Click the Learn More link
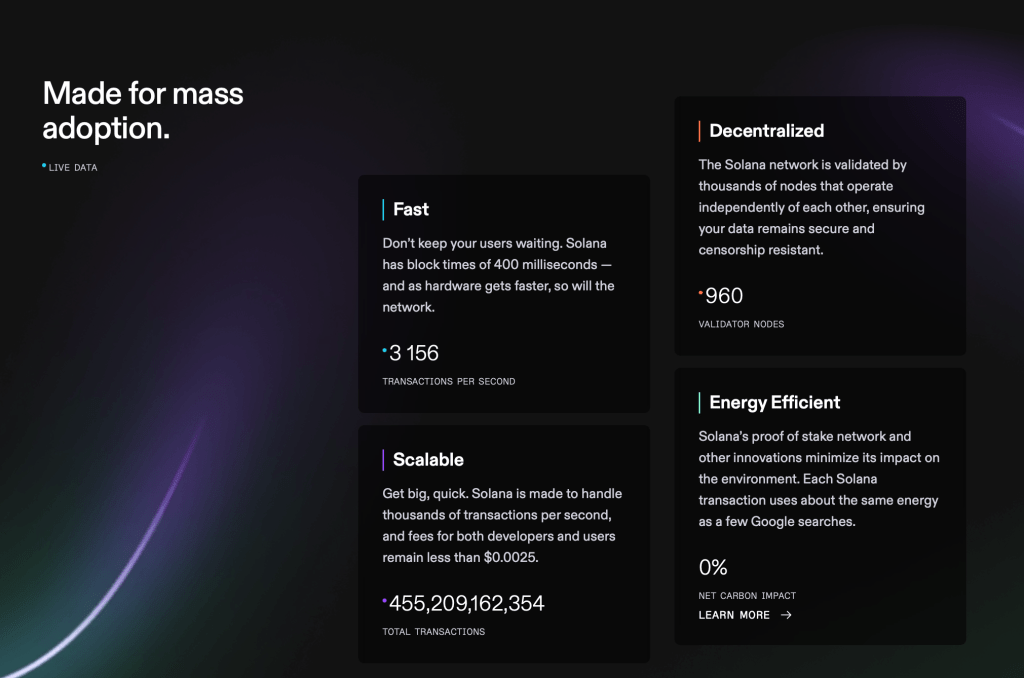1024x678 pixels. (734, 615)
